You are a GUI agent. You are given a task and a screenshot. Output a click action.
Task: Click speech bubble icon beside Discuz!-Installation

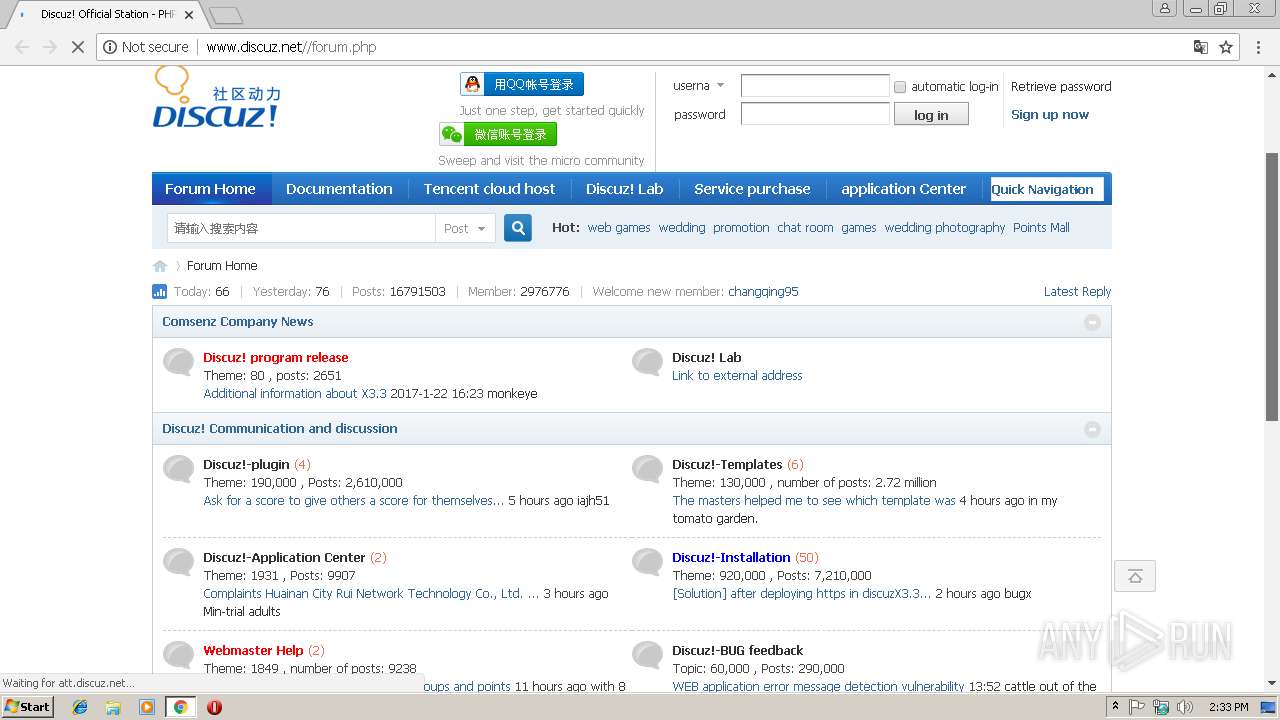(x=647, y=561)
